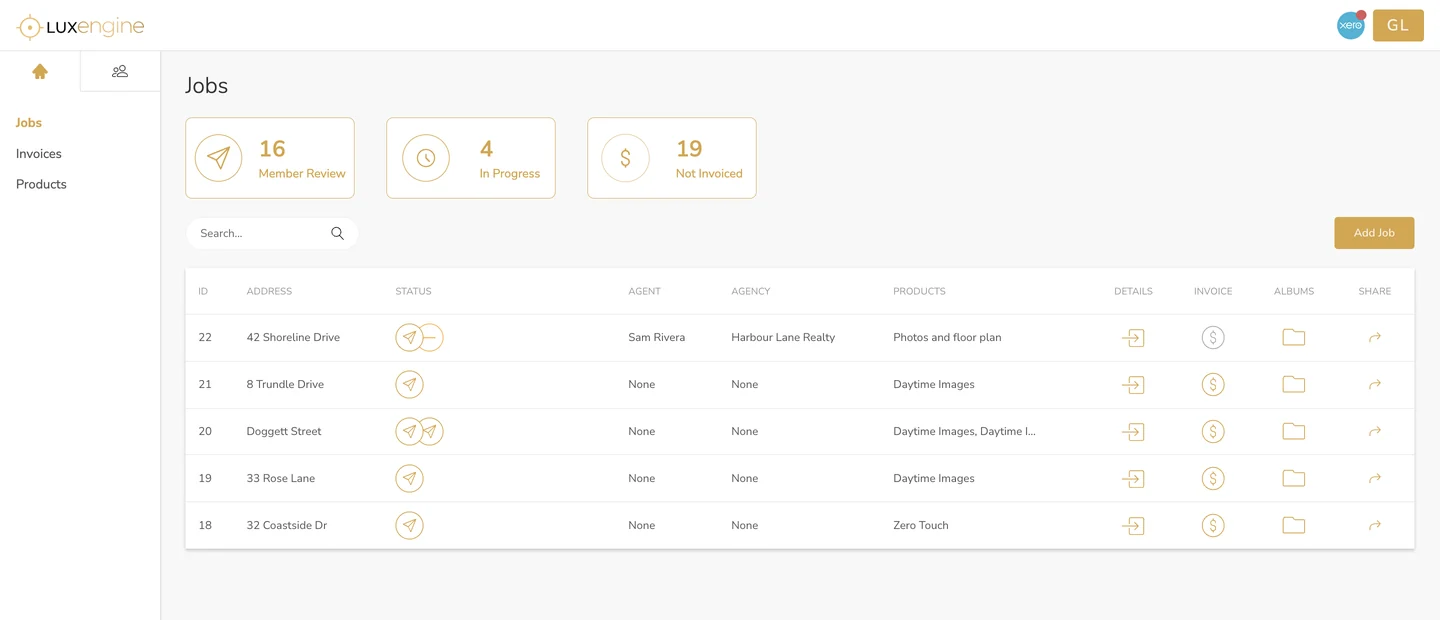
Task: Select the address 33 Rose Lane
Action: coord(281,479)
